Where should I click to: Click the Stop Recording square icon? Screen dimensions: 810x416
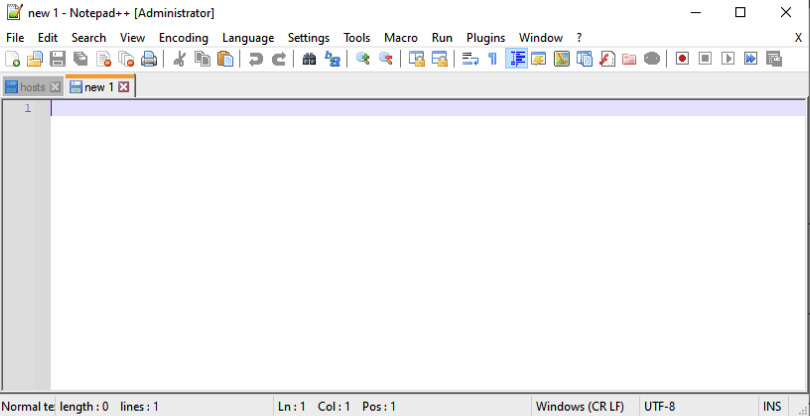tap(705, 59)
